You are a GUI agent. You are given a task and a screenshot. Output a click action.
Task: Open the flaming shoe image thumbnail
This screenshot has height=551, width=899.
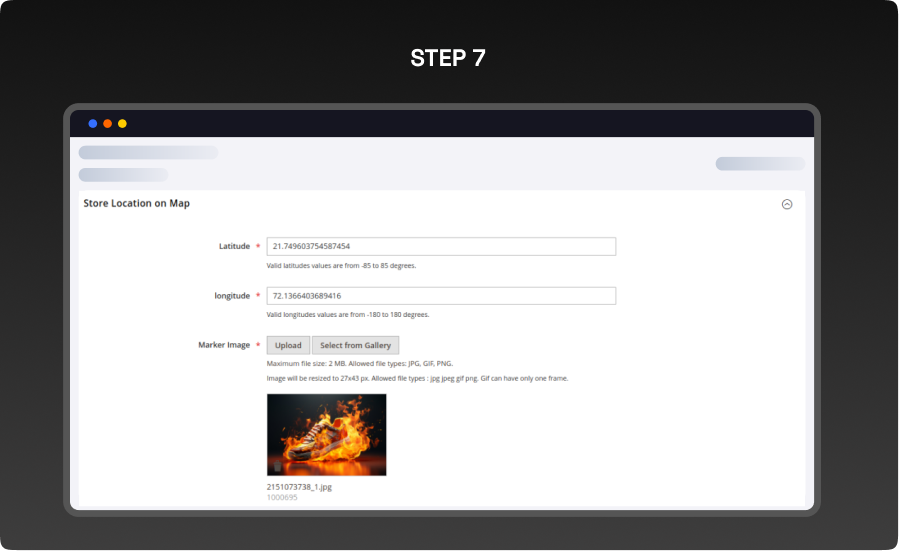(326, 434)
